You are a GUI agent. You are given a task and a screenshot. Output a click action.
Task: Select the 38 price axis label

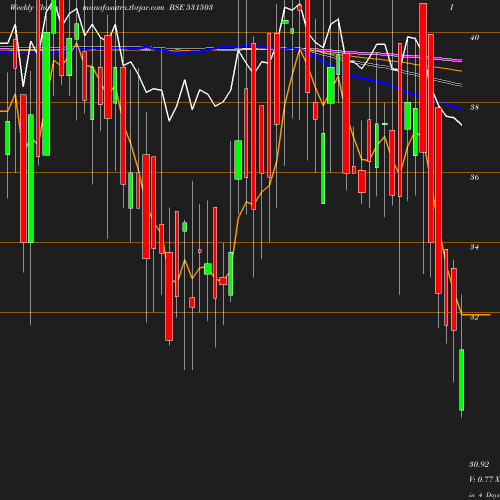coord(474,107)
